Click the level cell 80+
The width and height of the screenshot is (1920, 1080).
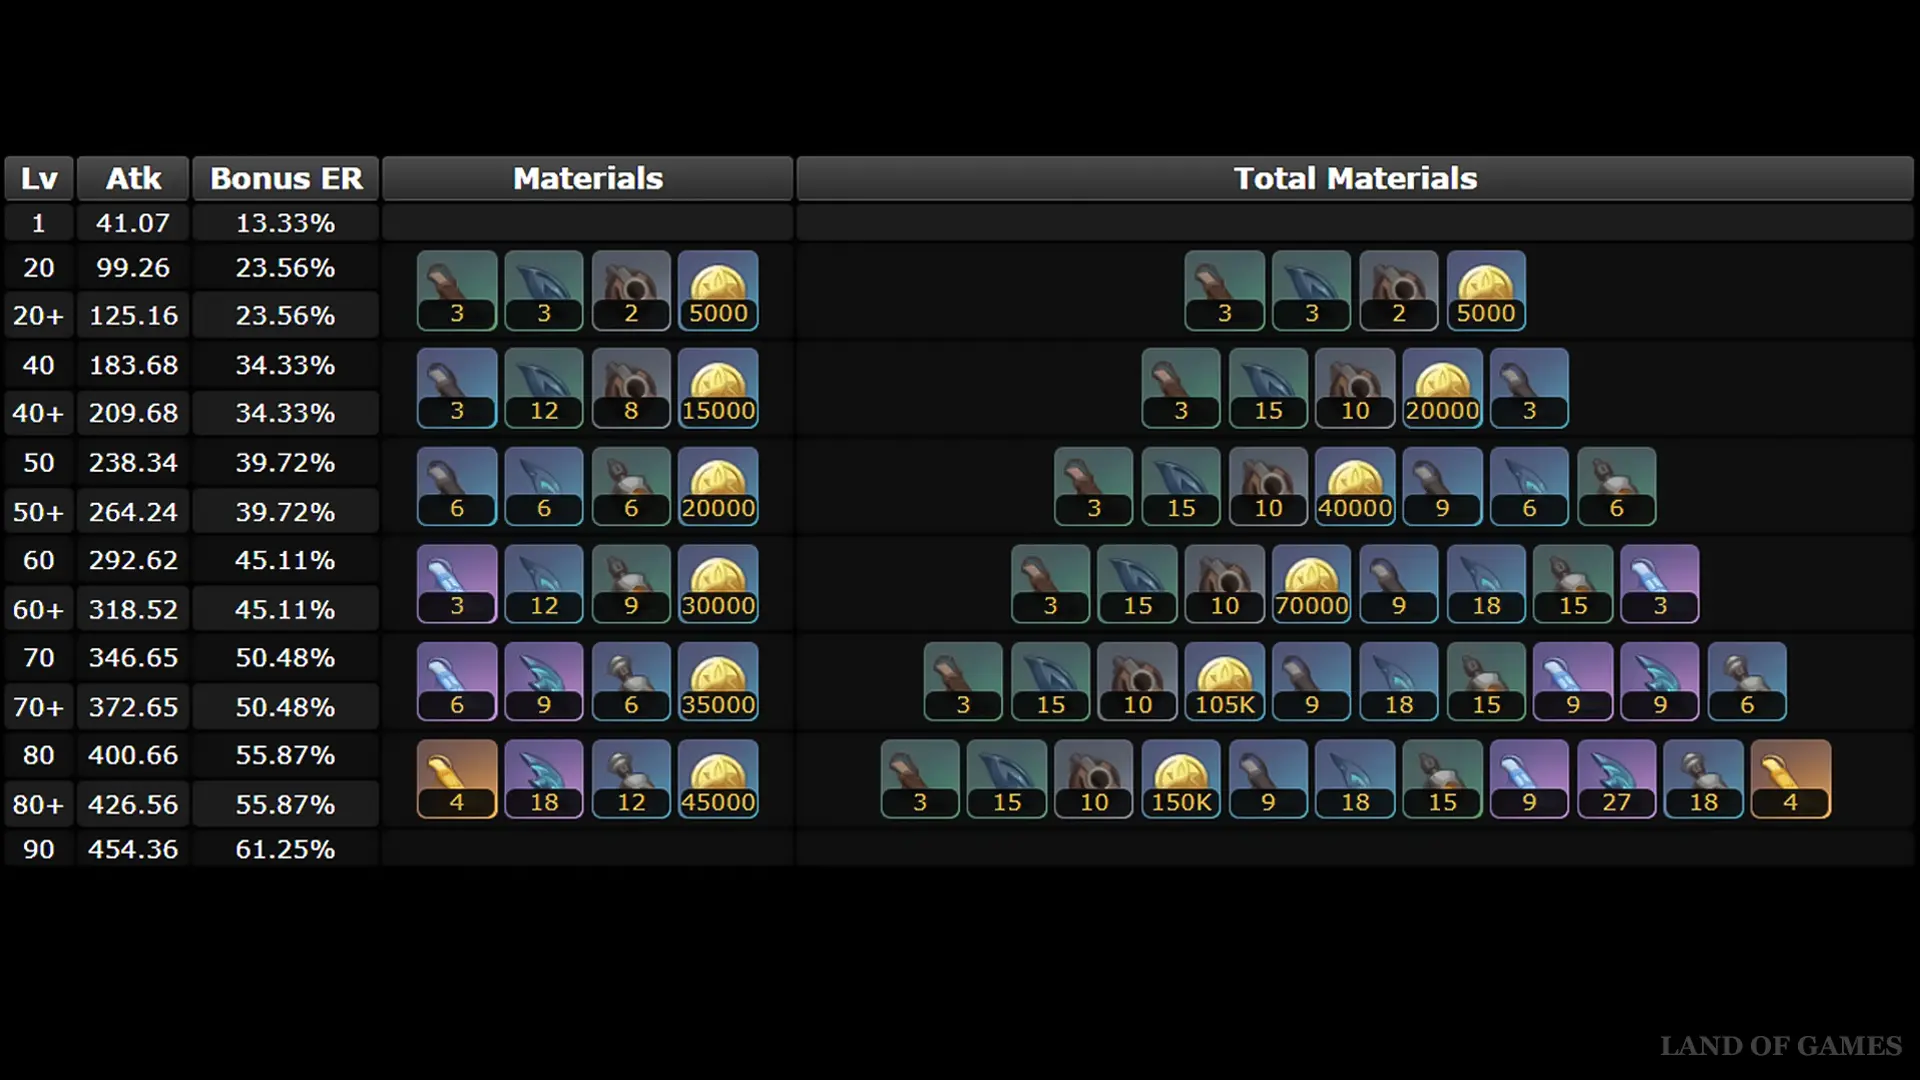click(39, 804)
